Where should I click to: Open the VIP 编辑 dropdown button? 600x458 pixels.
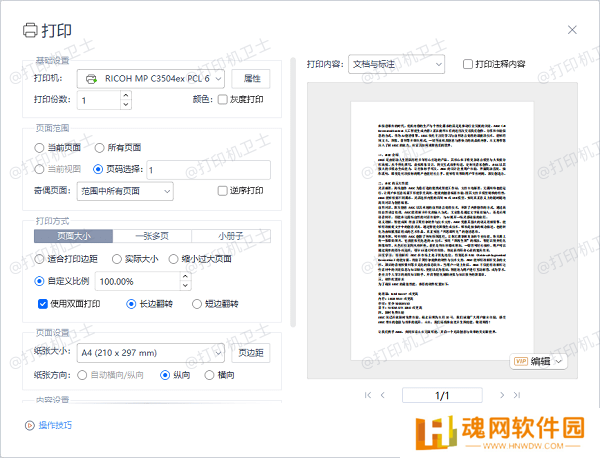pos(538,361)
